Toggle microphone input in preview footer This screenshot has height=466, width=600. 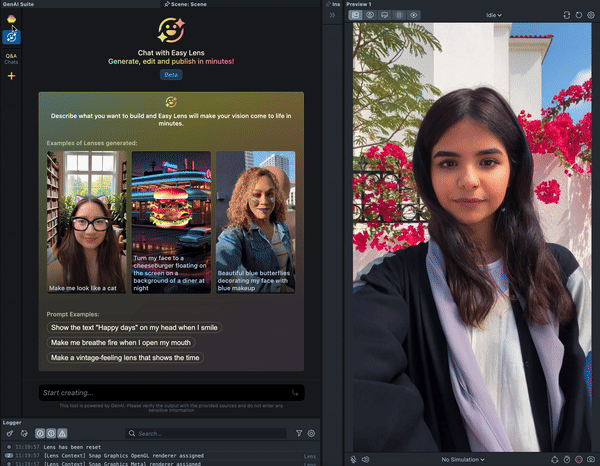[354, 460]
